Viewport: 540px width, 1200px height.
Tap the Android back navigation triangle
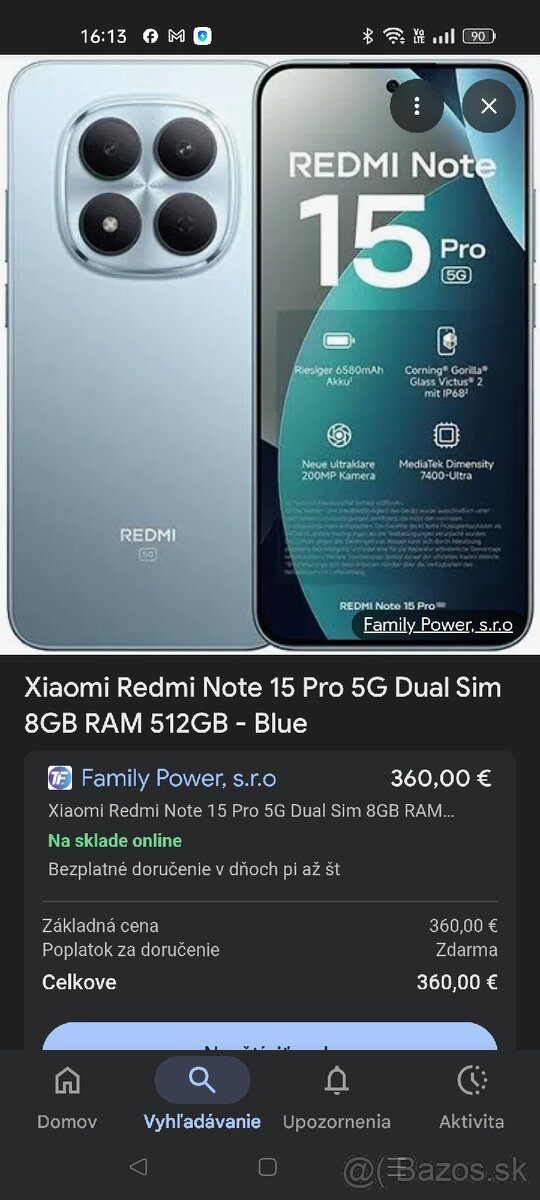tap(139, 1167)
